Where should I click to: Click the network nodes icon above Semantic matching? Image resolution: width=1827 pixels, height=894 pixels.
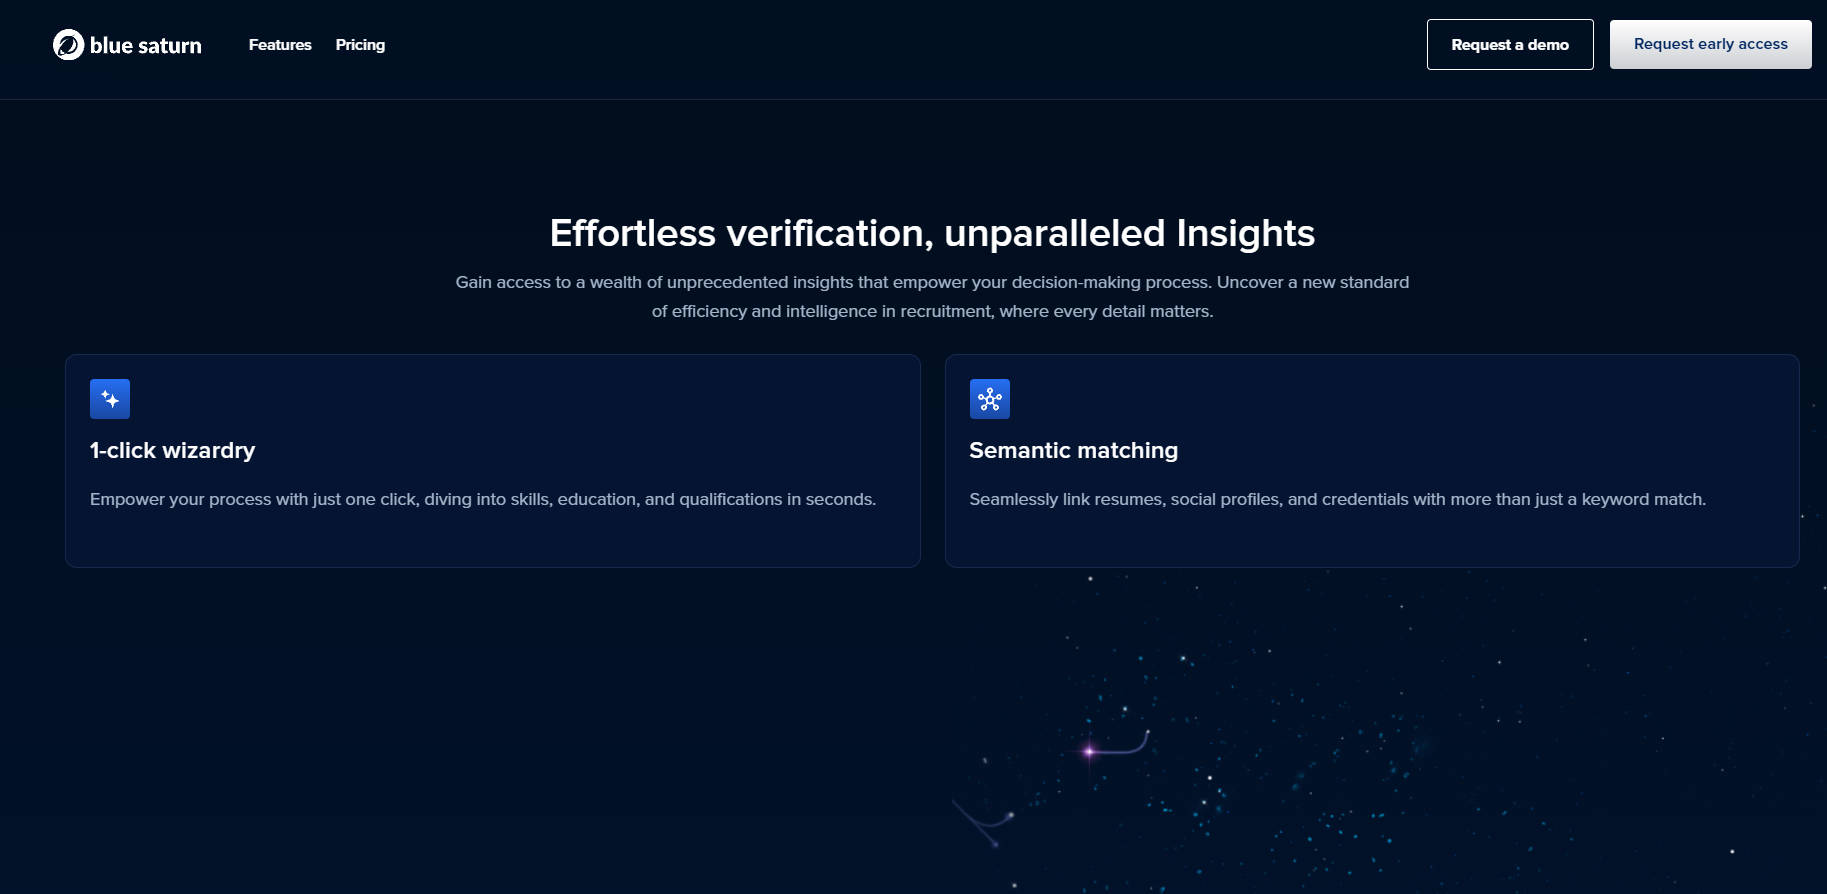(989, 399)
